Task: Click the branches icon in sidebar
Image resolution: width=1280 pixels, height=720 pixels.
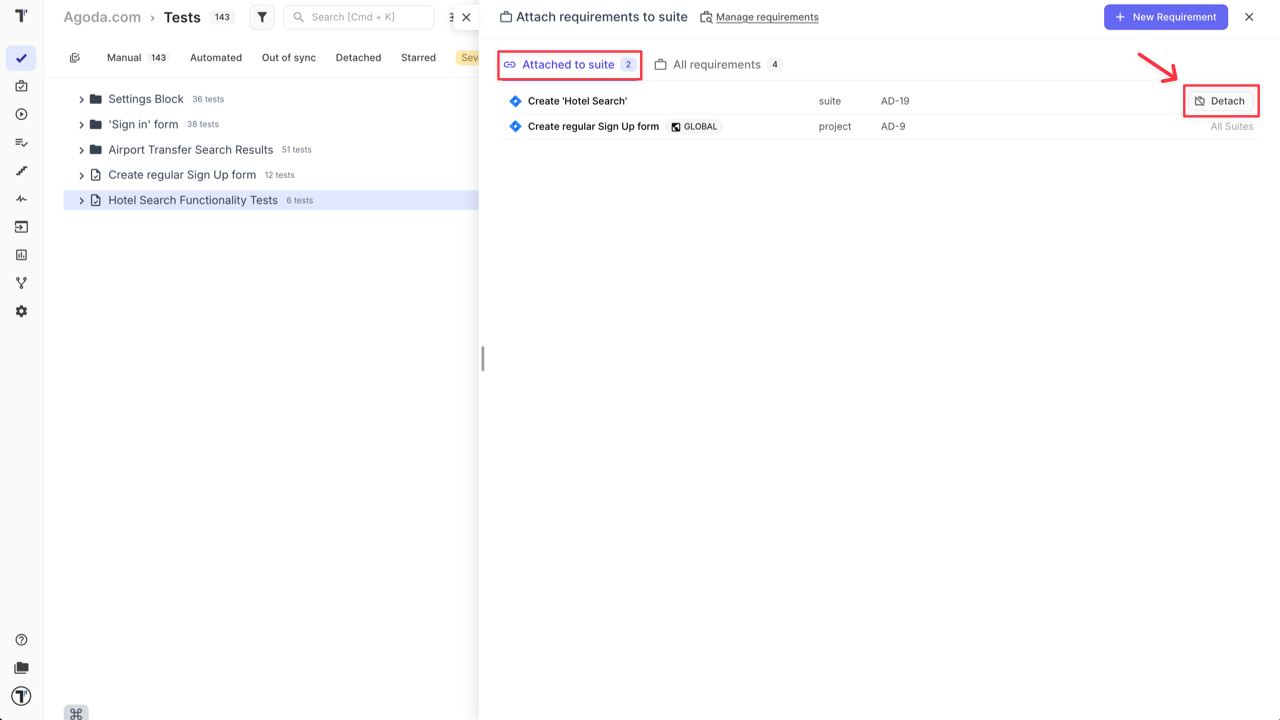Action: point(21,284)
